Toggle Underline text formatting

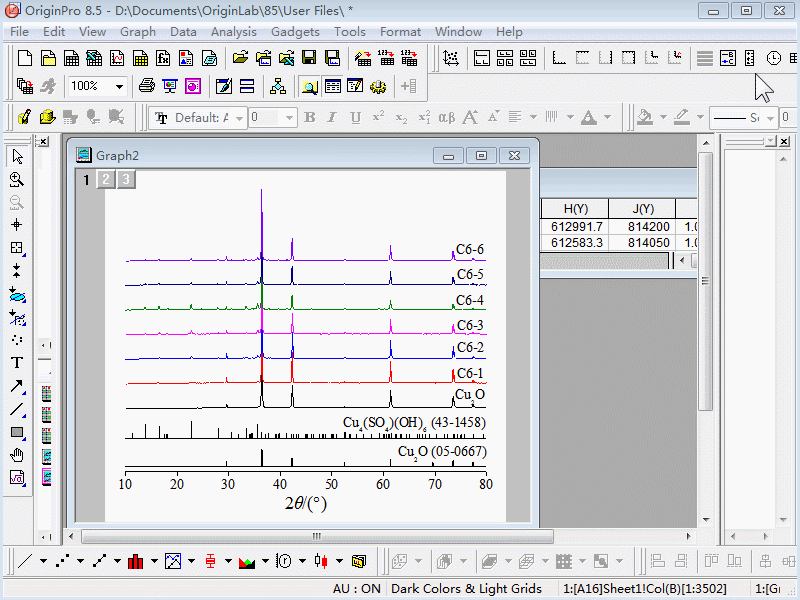click(x=355, y=118)
